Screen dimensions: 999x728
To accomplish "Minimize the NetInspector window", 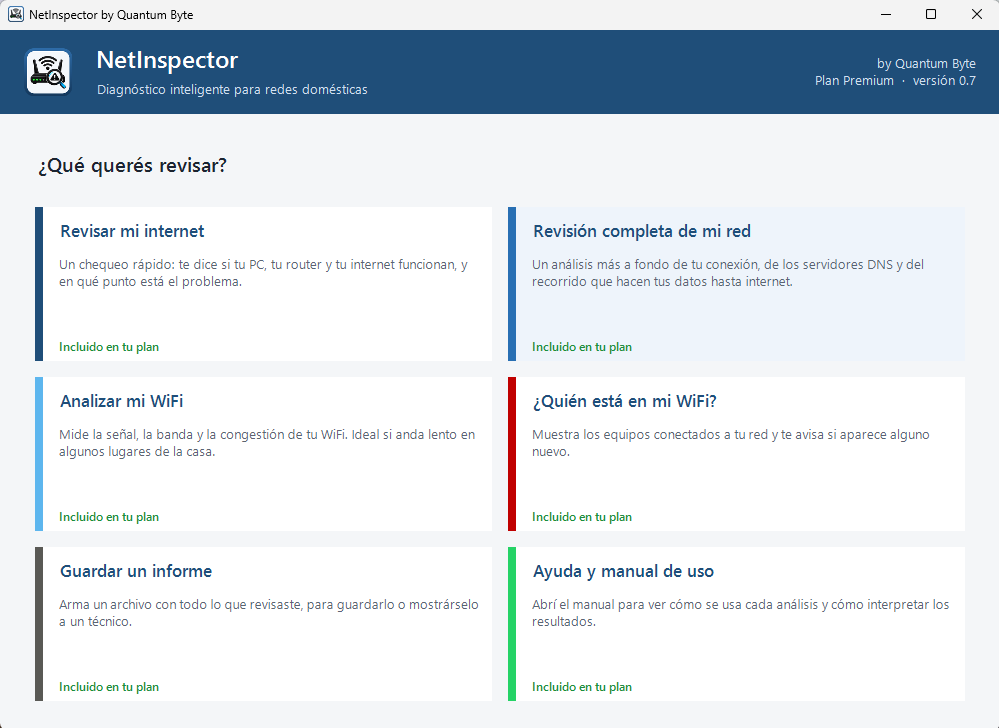I will (x=886, y=14).
